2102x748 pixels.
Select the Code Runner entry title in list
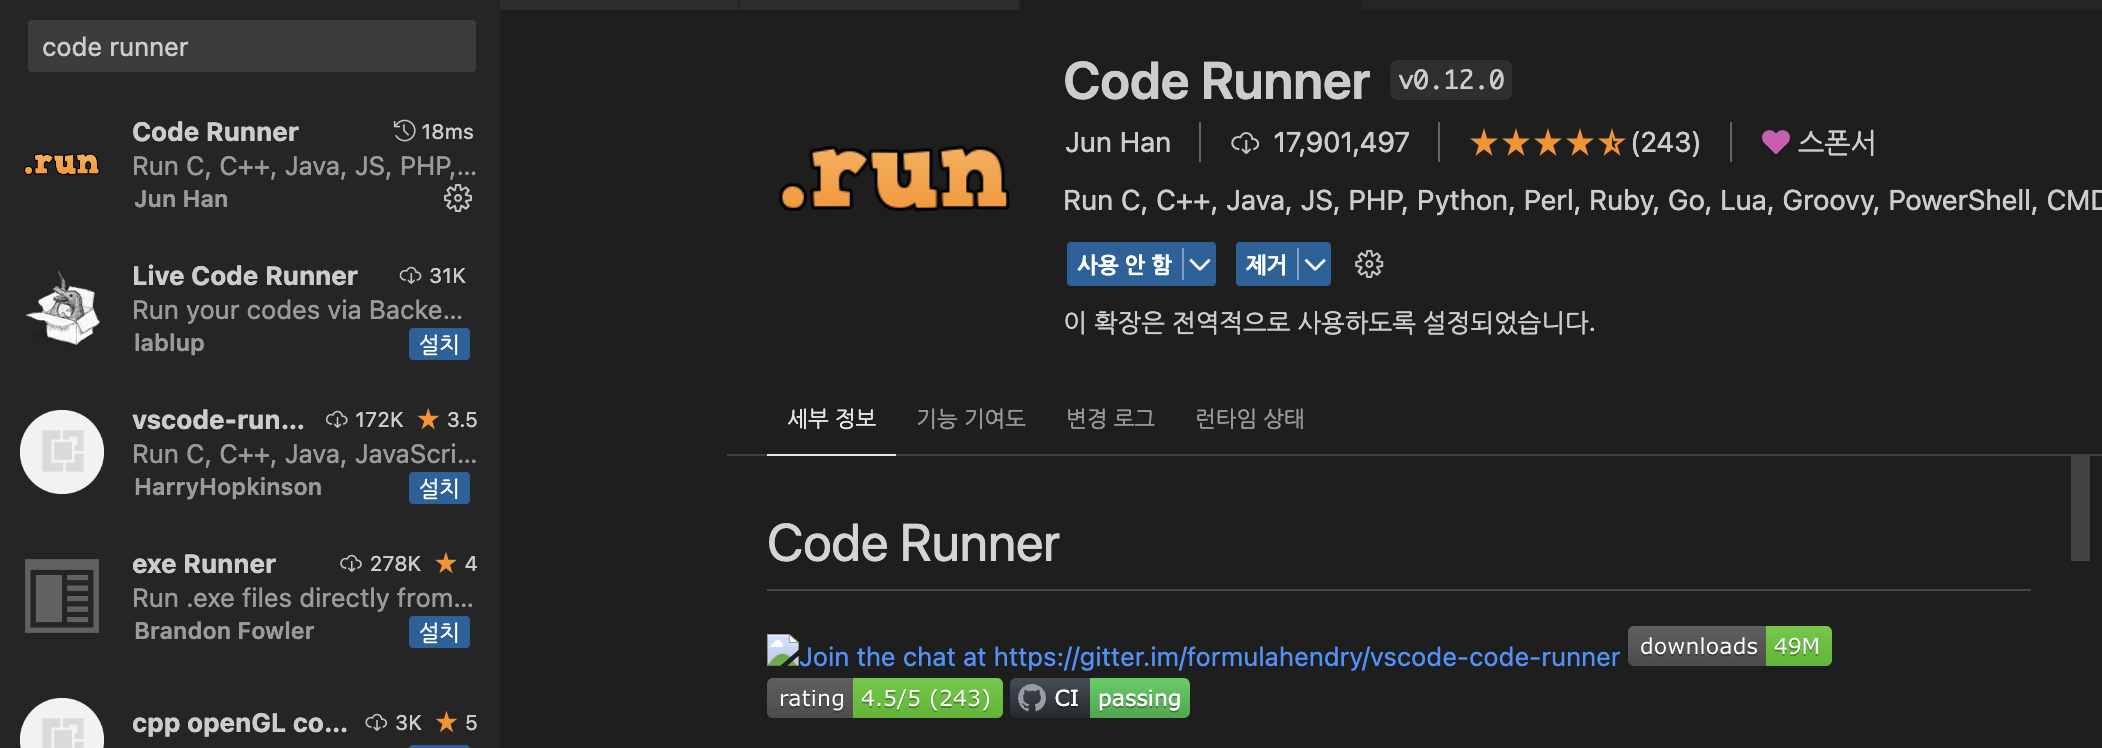(215, 132)
